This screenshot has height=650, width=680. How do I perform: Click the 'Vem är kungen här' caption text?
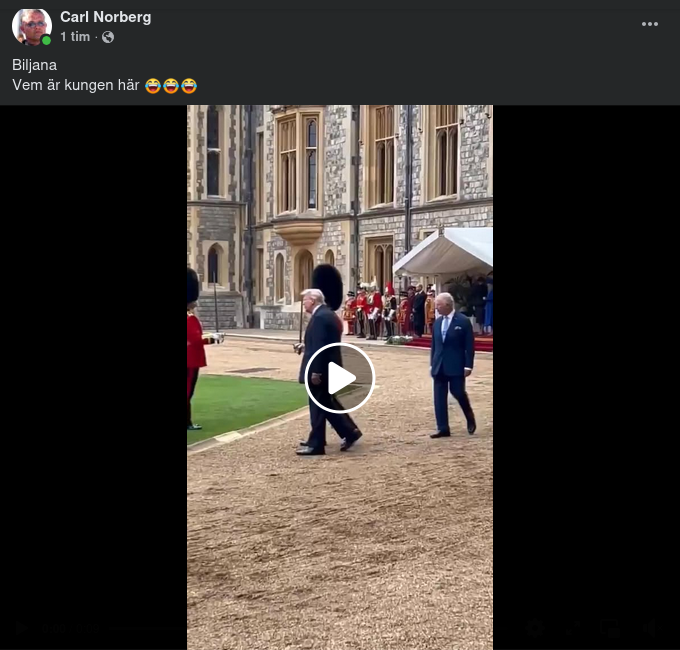(76, 86)
